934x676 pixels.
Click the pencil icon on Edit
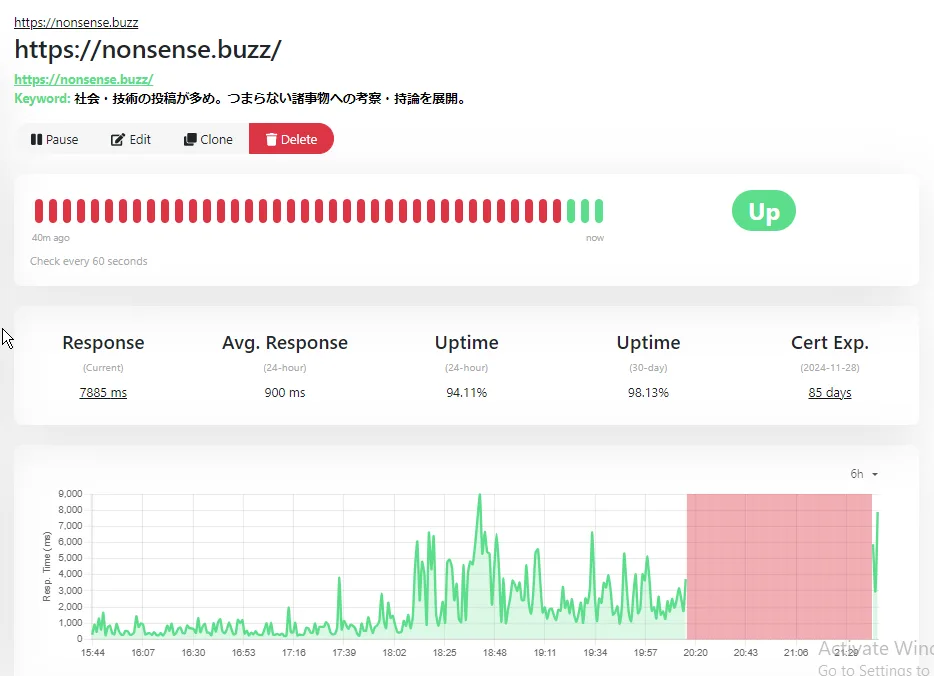click(117, 140)
